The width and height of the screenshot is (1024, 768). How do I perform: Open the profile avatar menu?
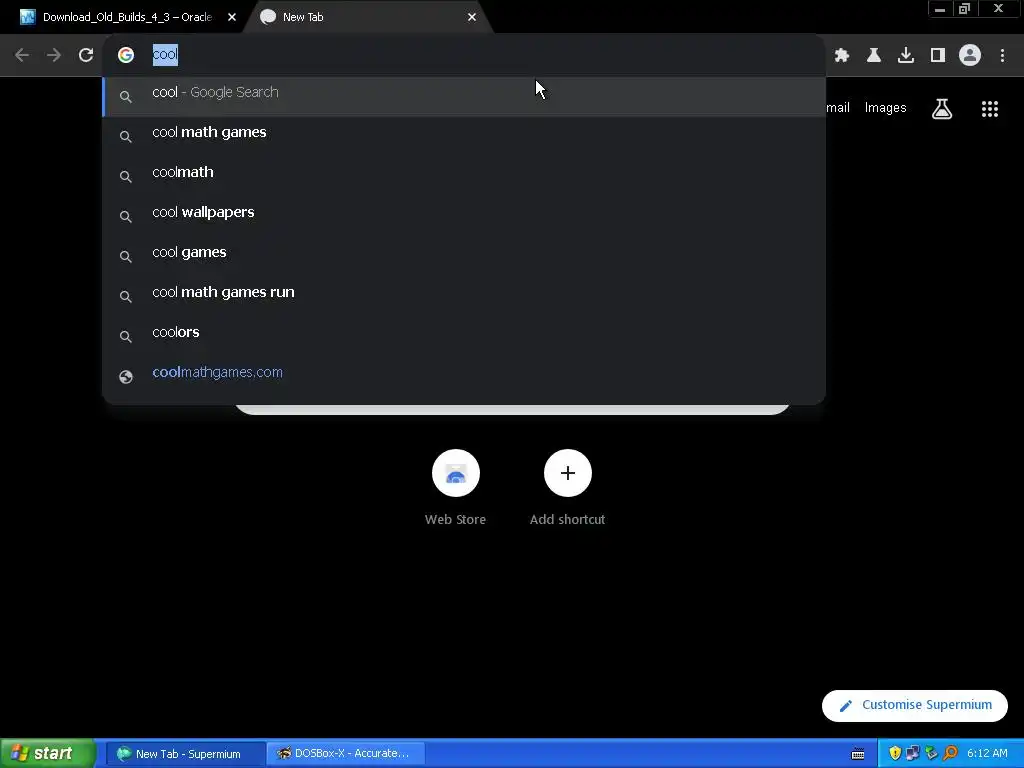pyautogui.click(x=970, y=55)
